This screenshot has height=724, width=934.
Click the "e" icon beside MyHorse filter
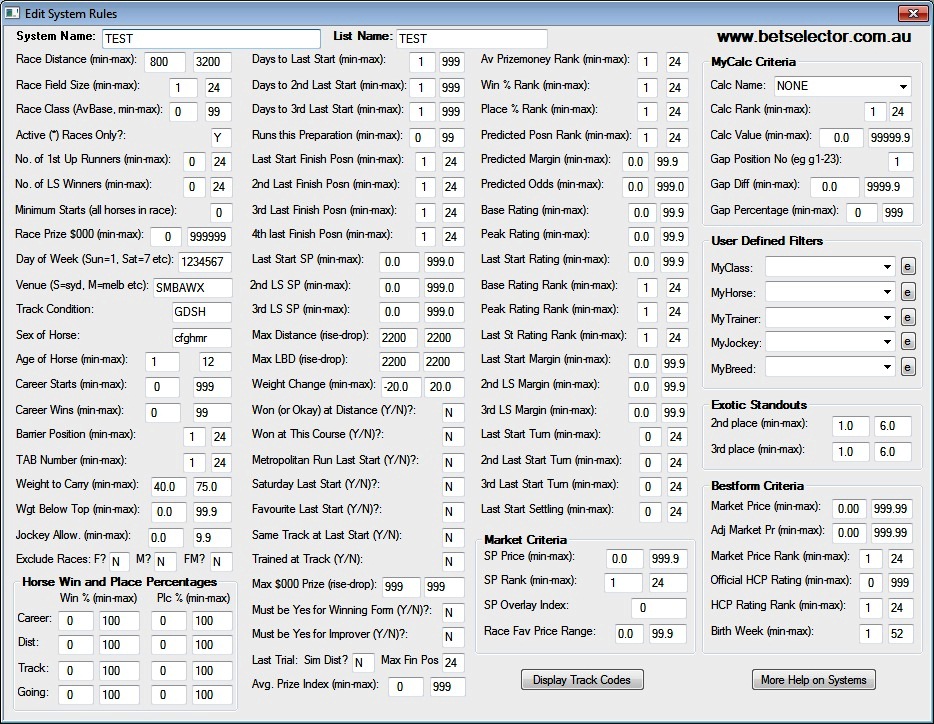pos(910,289)
